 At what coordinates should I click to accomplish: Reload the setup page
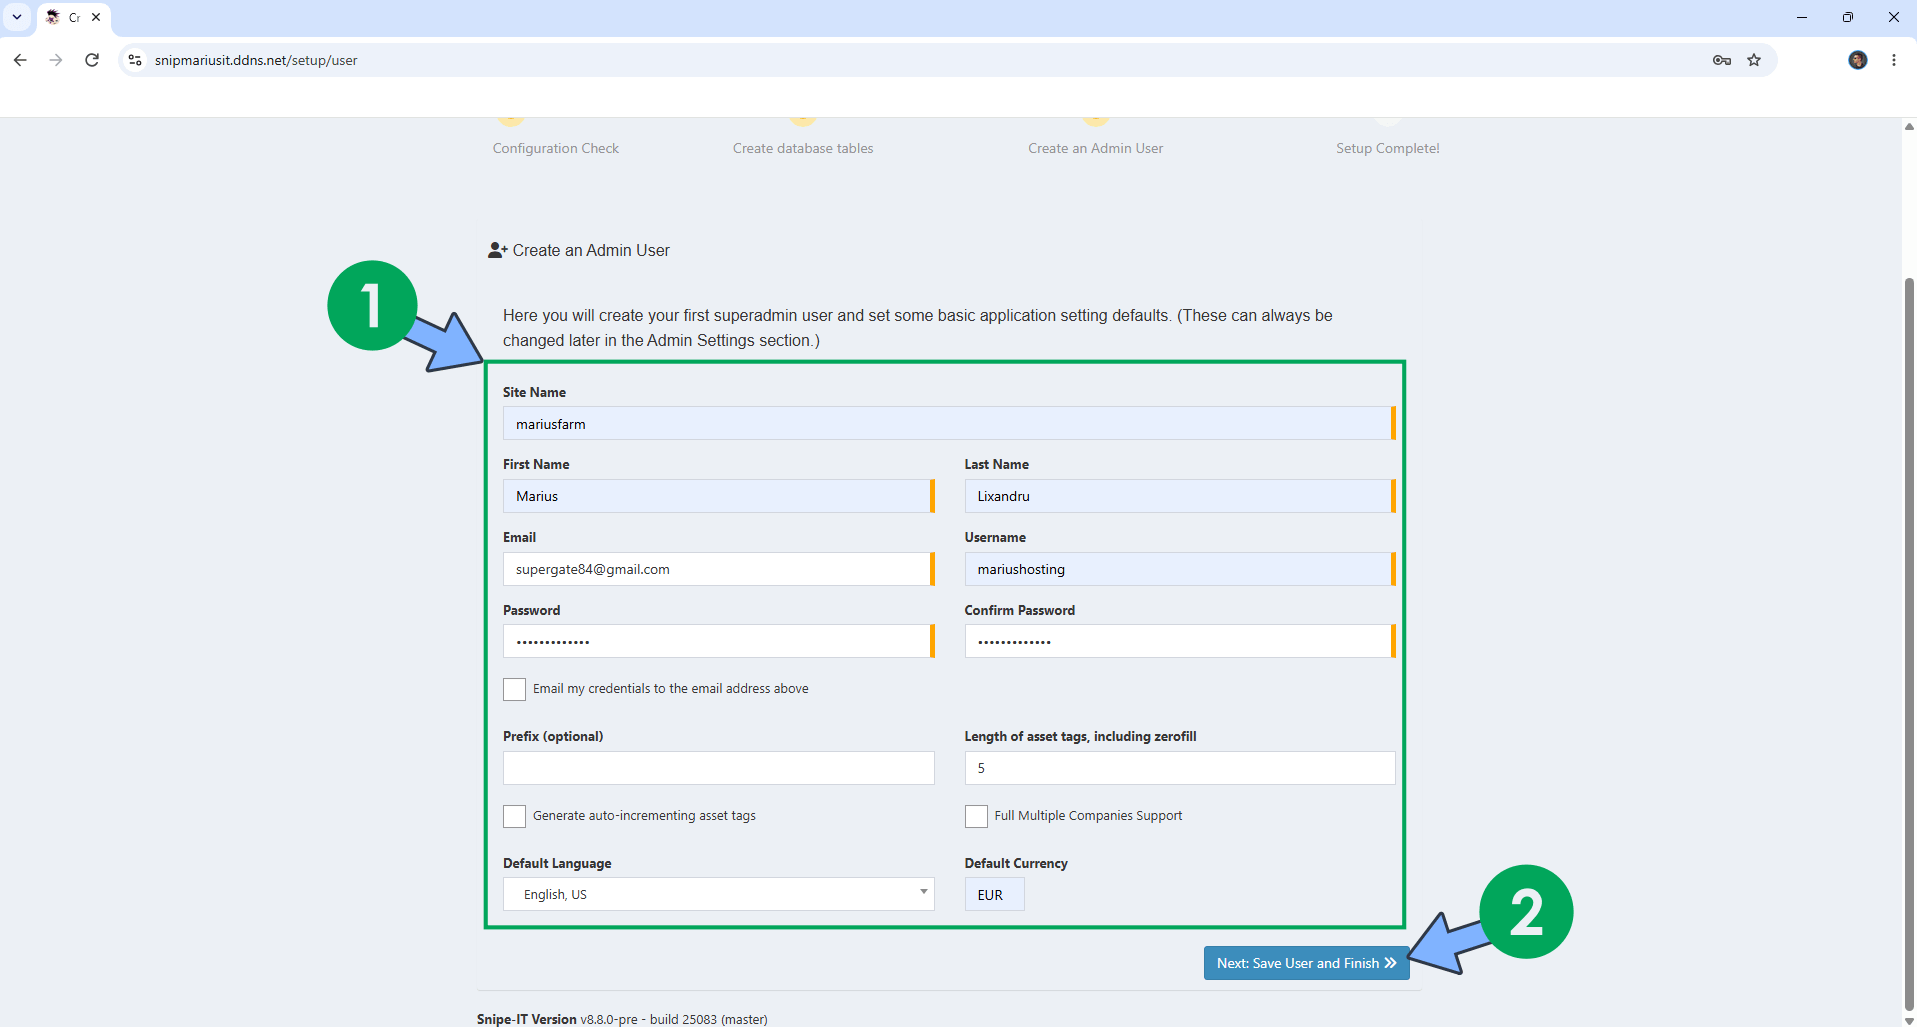[x=92, y=60]
